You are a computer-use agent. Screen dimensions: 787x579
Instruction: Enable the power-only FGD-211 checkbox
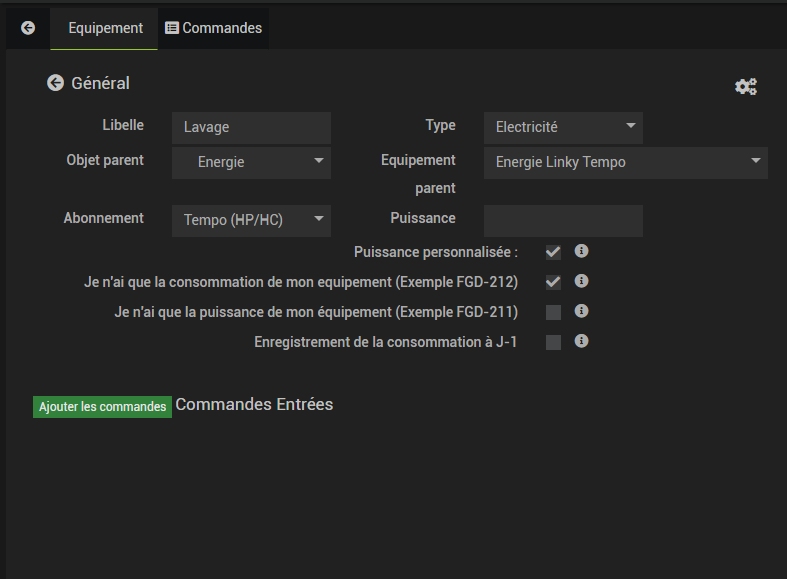point(553,312)
